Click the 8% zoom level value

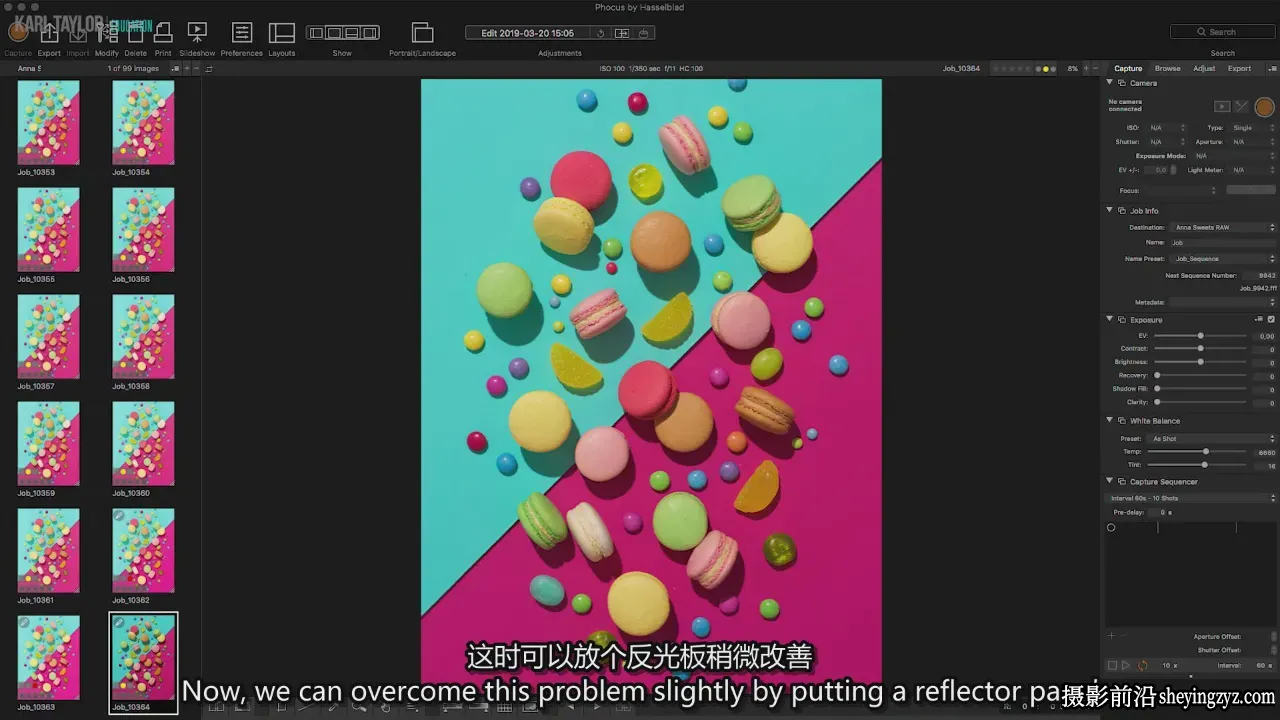(1073, 68)
